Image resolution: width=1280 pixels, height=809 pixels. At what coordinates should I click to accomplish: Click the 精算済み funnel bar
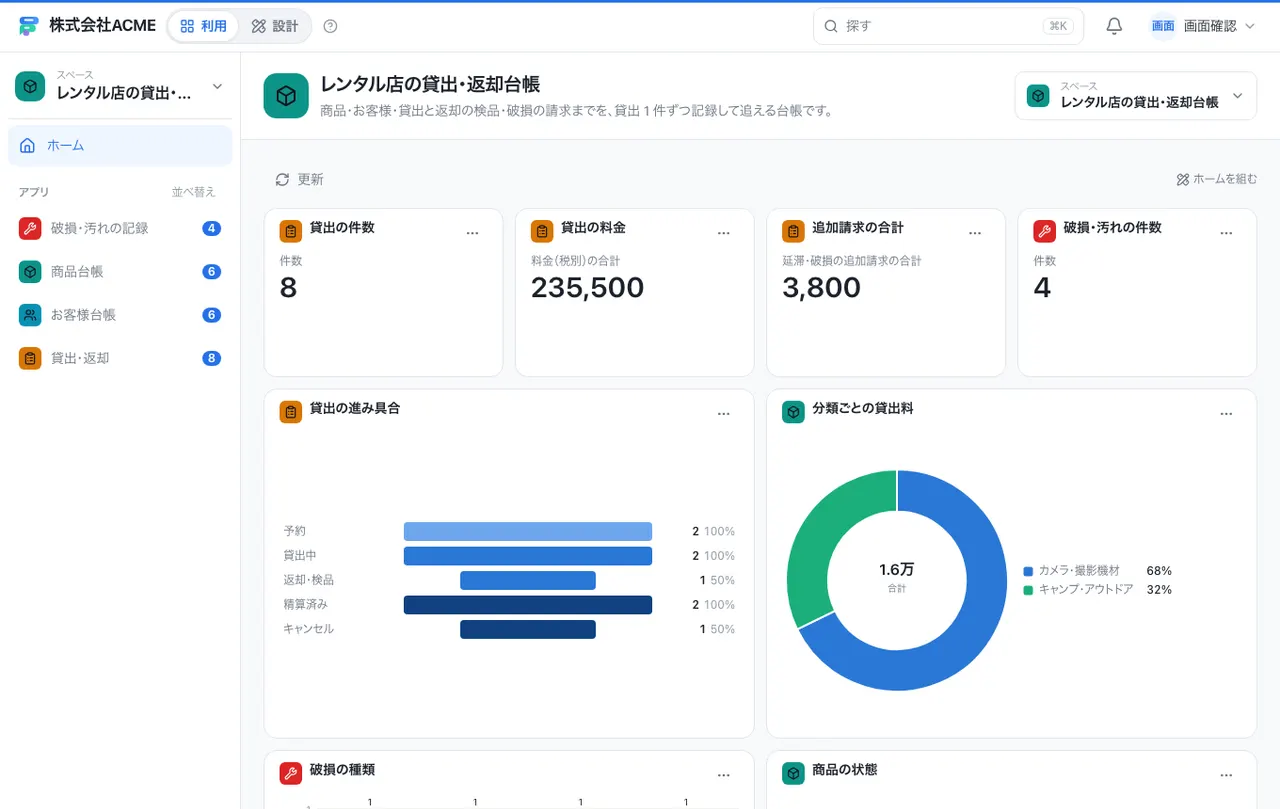click(x=528, y=605)
